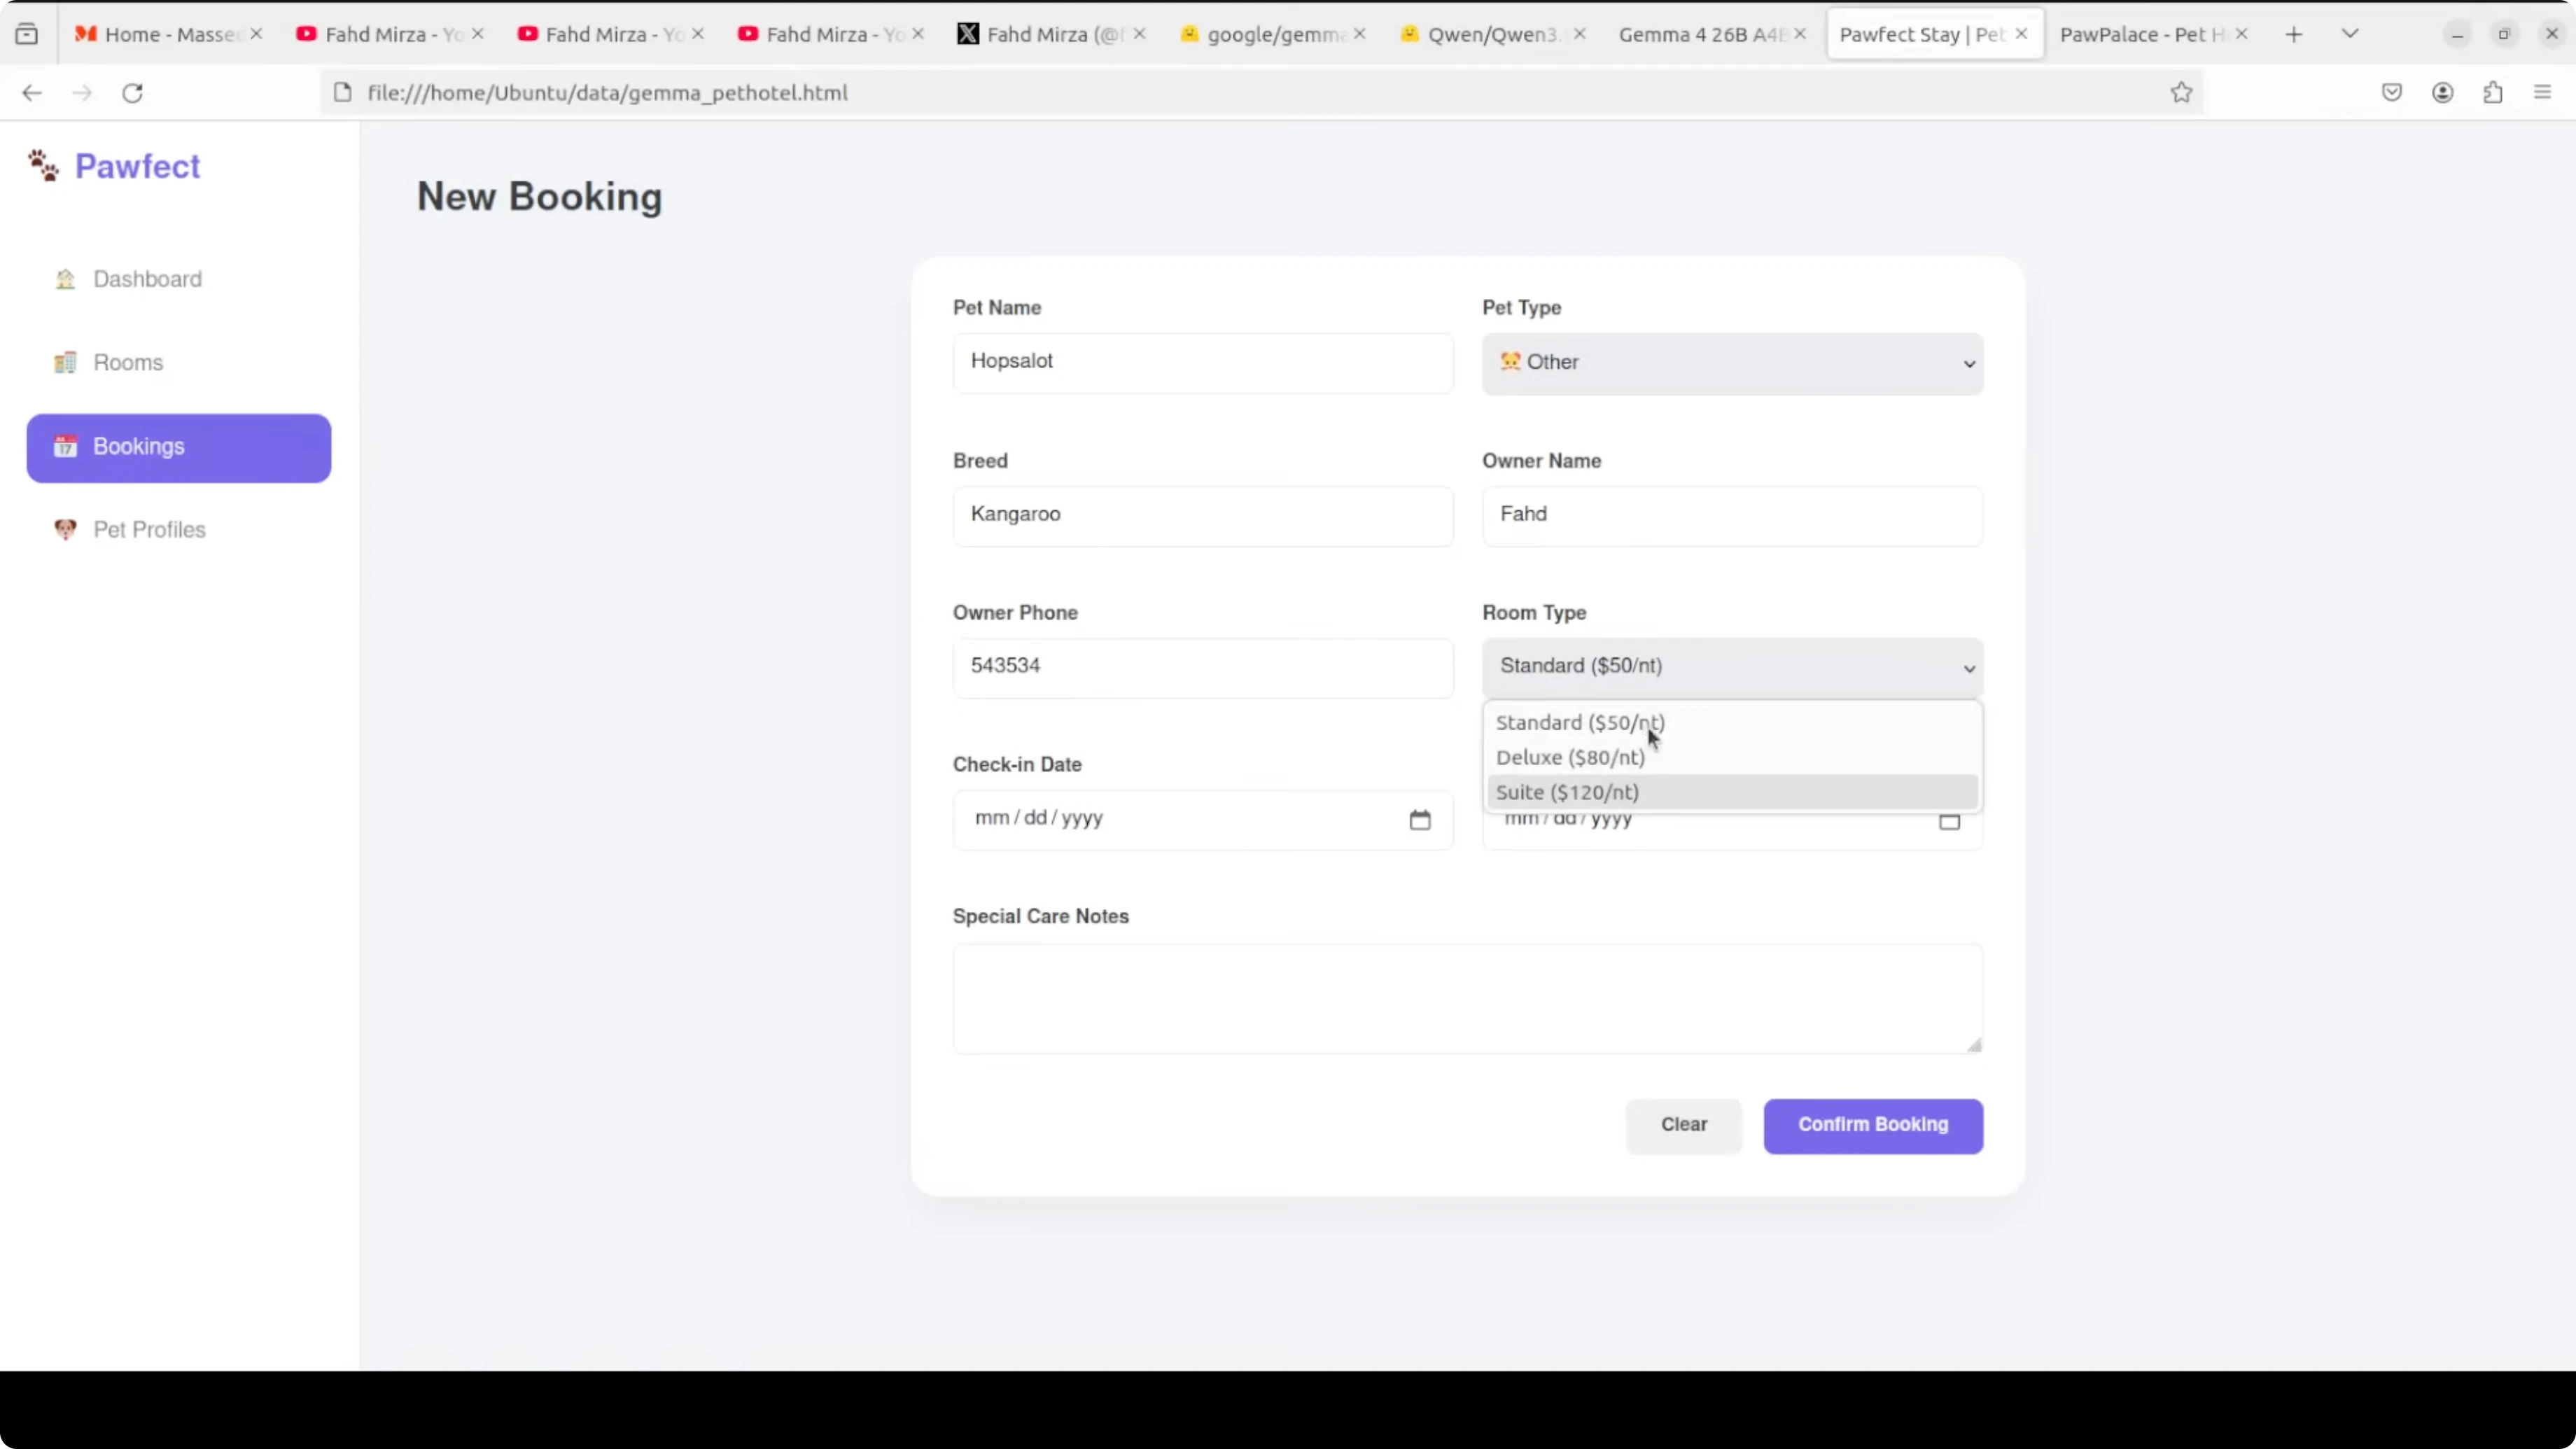Open Pet Profiles in the sidebar
Screen dimensions: 2576x1449
click(149, 530)
